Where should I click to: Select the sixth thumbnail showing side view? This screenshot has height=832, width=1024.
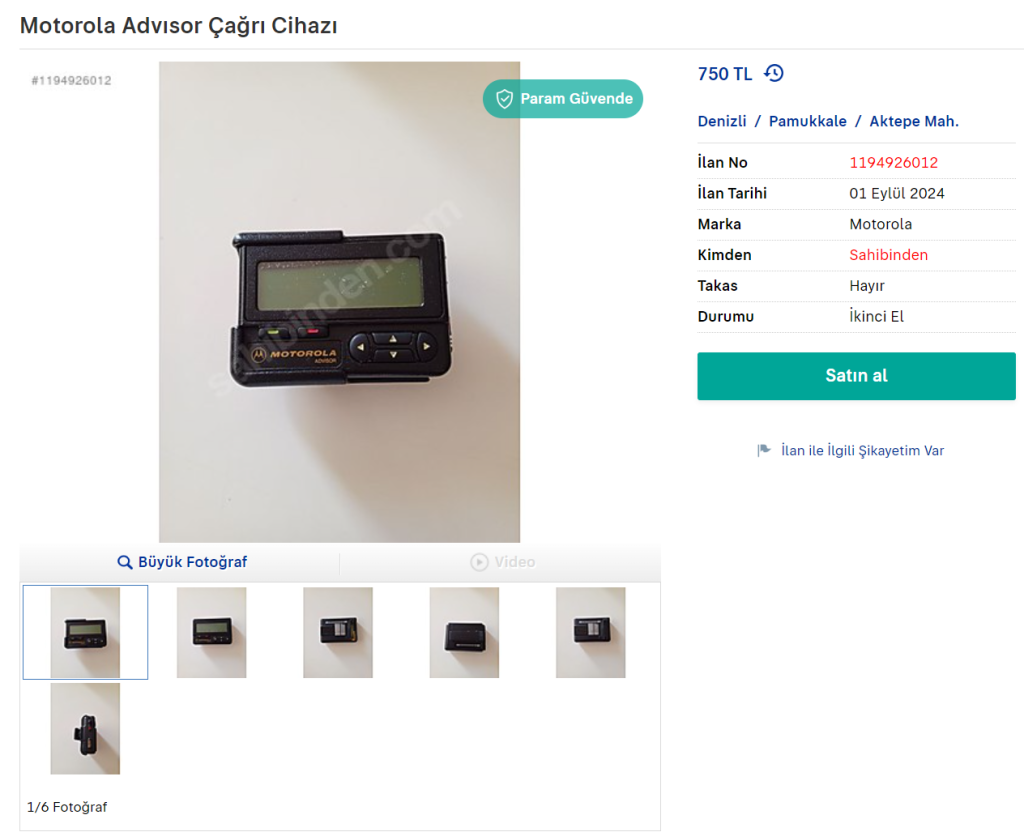(x=86, y=729)
